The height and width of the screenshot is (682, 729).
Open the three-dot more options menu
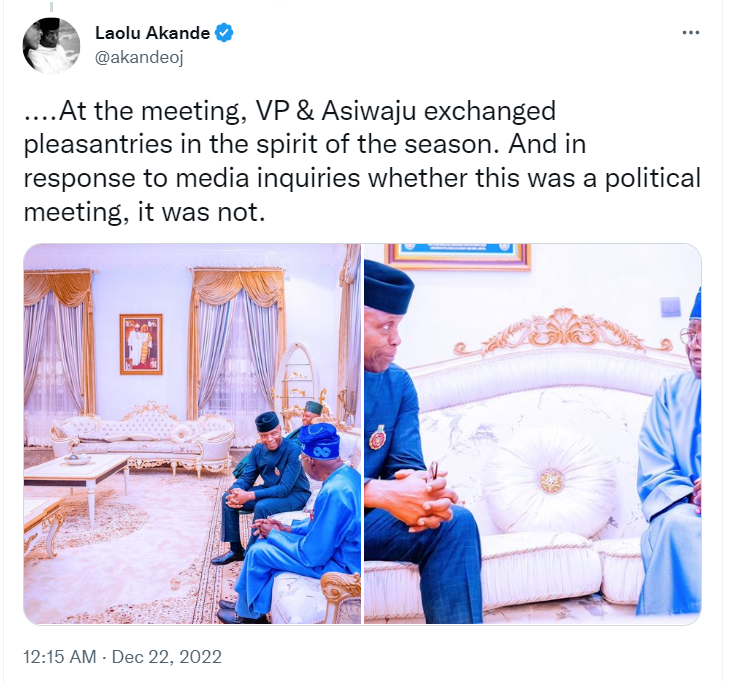[x=690, y=33]
